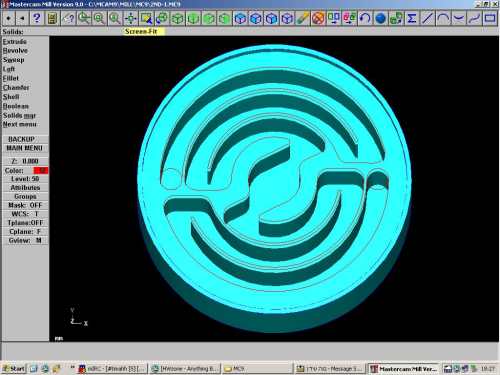Open the MC9 folder taskbar button
The width and height of the screenshot is (500, 375).
(x=257, y=368)
